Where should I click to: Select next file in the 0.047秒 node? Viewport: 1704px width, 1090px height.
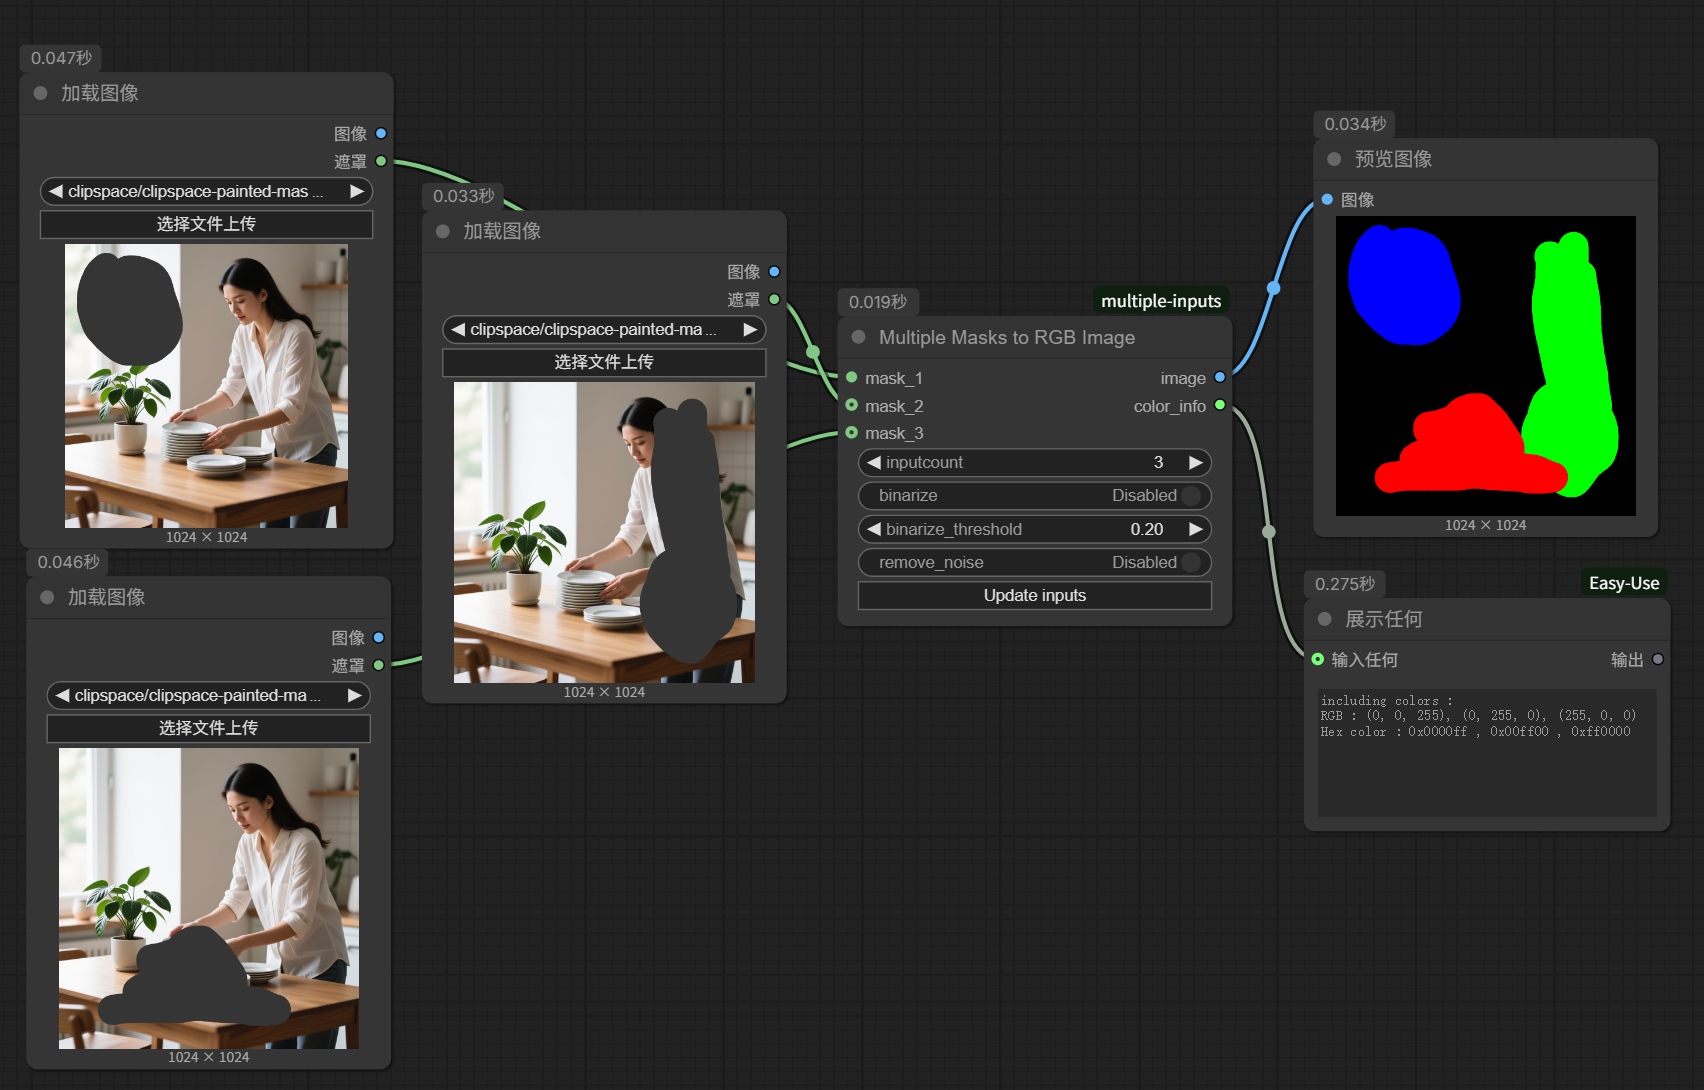point(357,191)
